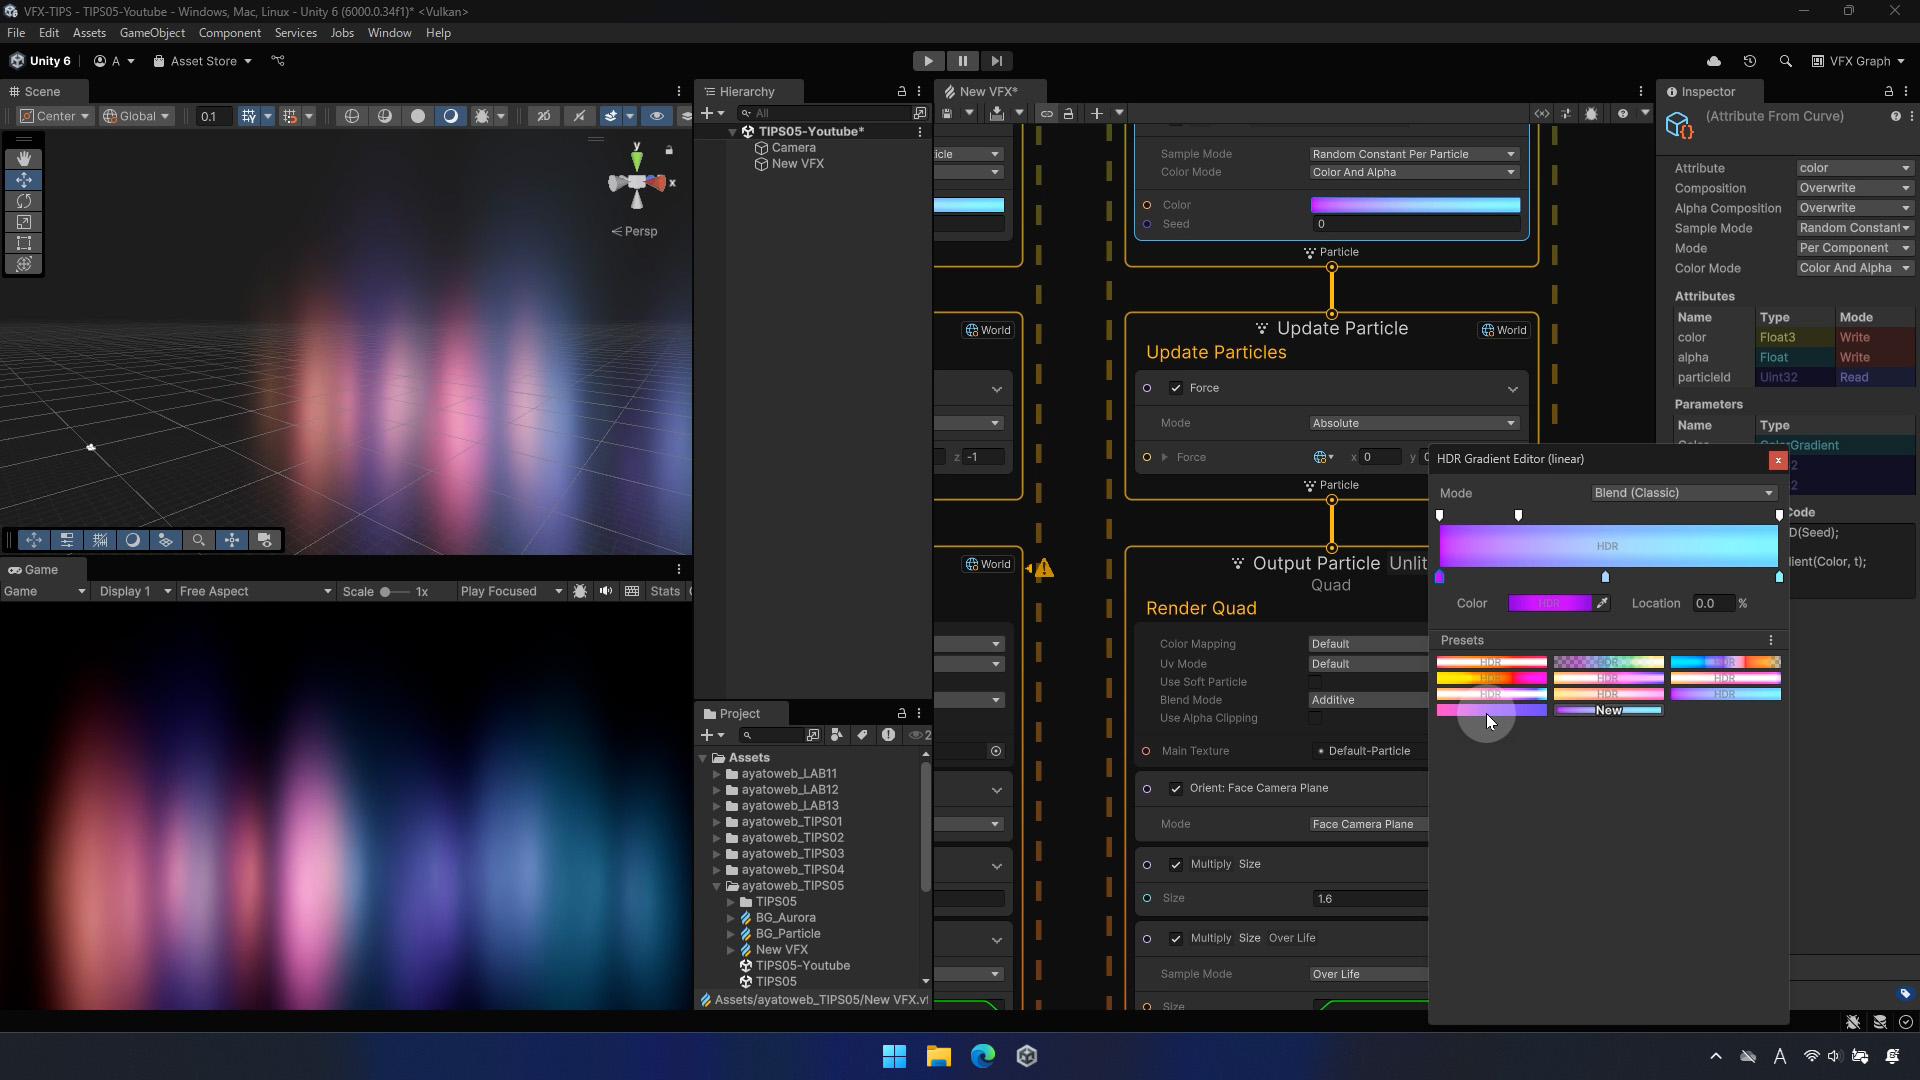
Task: Click the toolbar search magnifier icon
Action: 1785,61
